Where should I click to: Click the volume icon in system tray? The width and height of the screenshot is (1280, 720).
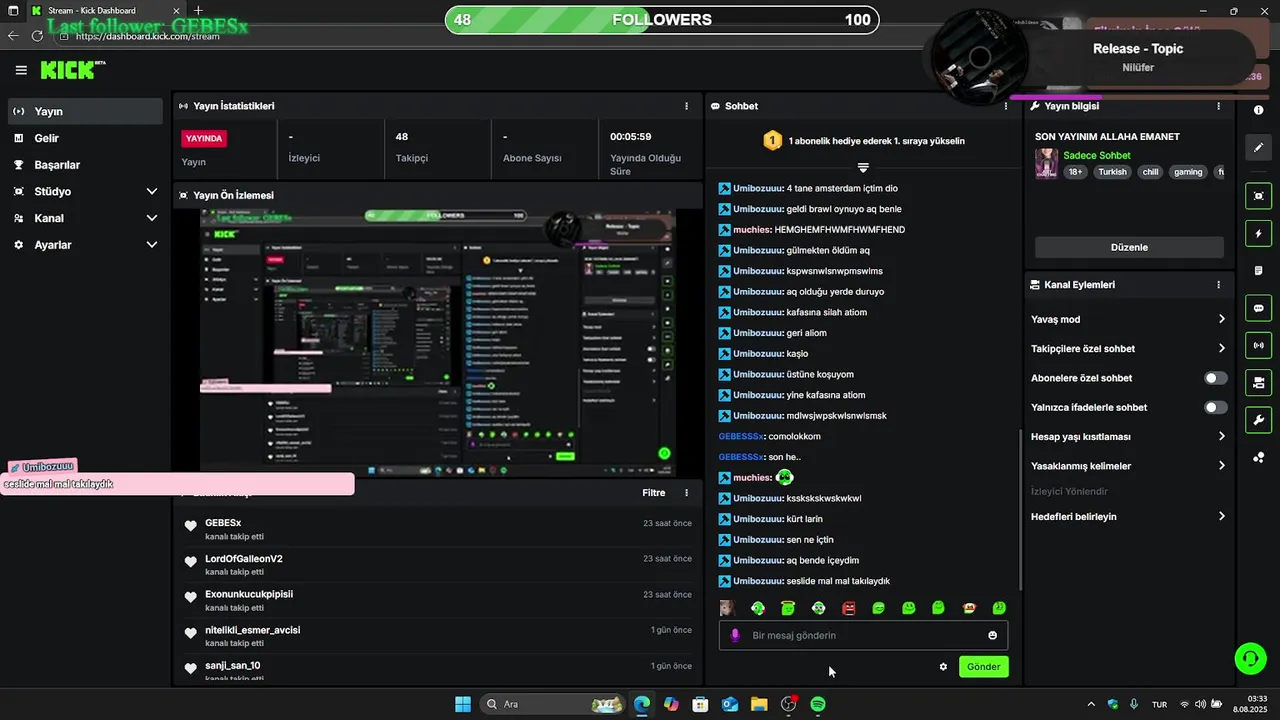1200,704
